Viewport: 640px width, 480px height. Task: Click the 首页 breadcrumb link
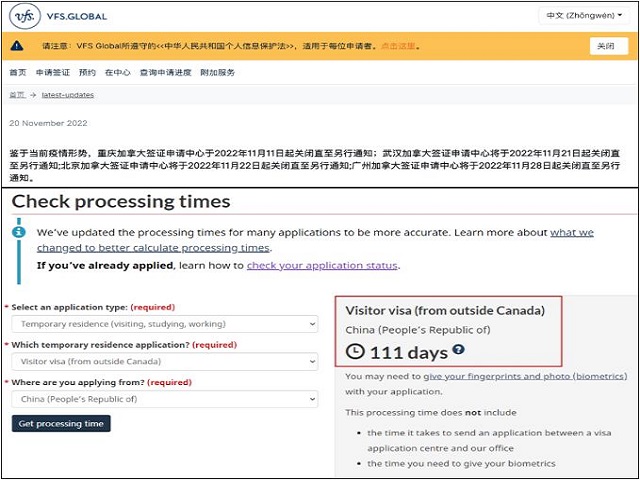coord(18,95)
